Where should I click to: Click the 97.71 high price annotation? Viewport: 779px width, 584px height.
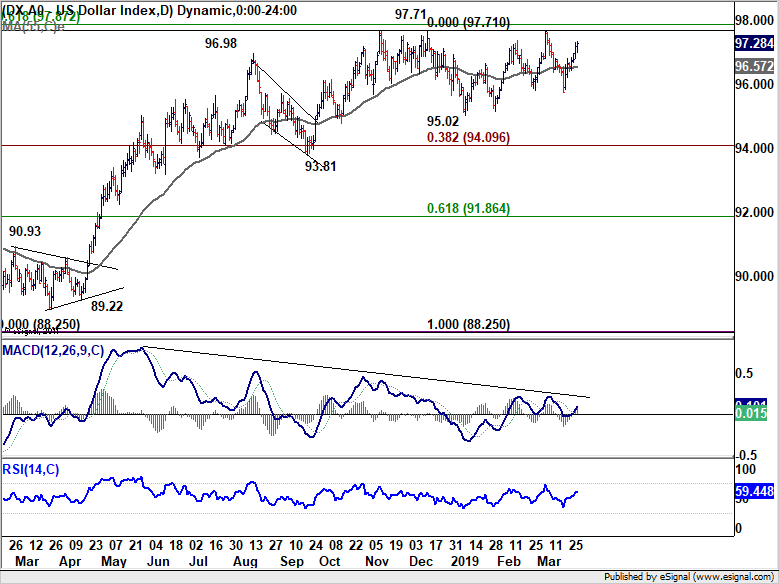click(410, 14)
